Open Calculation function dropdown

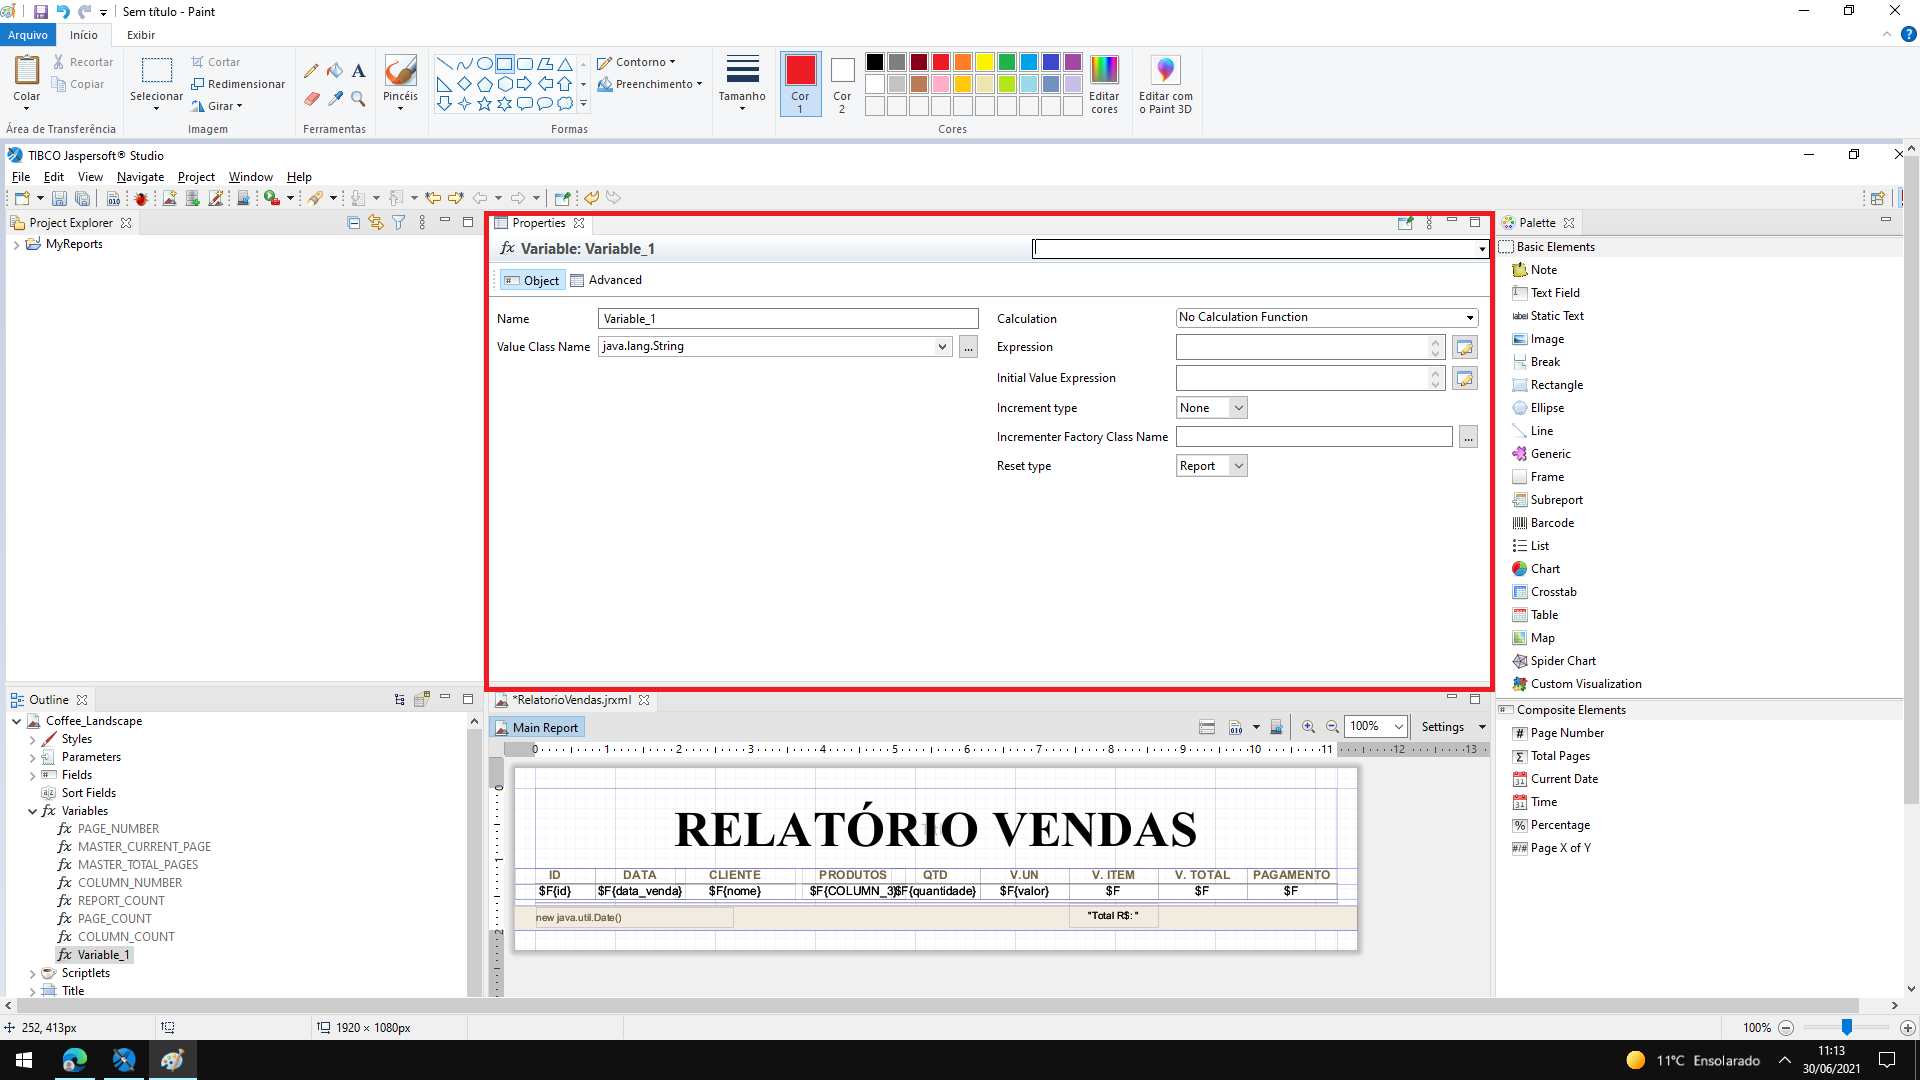(1326, 318)
